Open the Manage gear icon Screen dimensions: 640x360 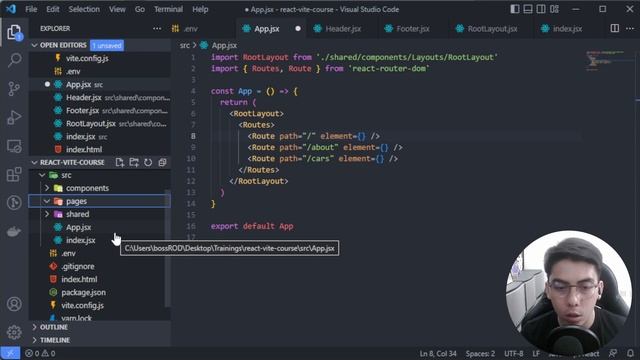pyautogui.click(x=14, y=332)
